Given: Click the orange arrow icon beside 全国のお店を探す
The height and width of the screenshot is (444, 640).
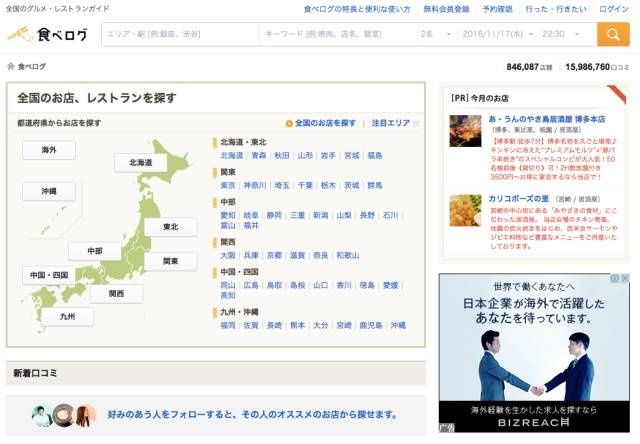Looking at the screenshot, I should [x=289, y=123].
